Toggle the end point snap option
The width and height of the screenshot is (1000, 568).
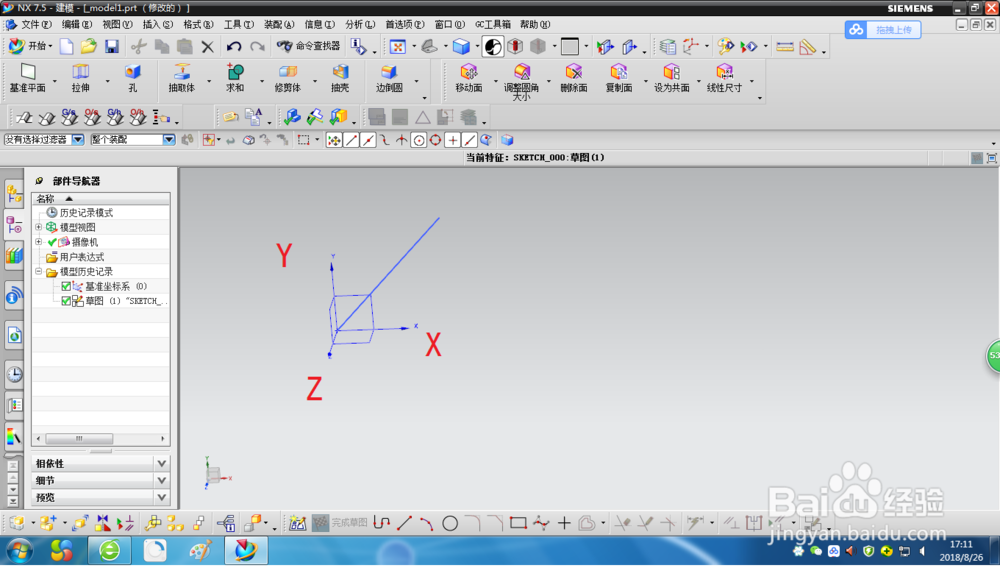pos(351,140)
